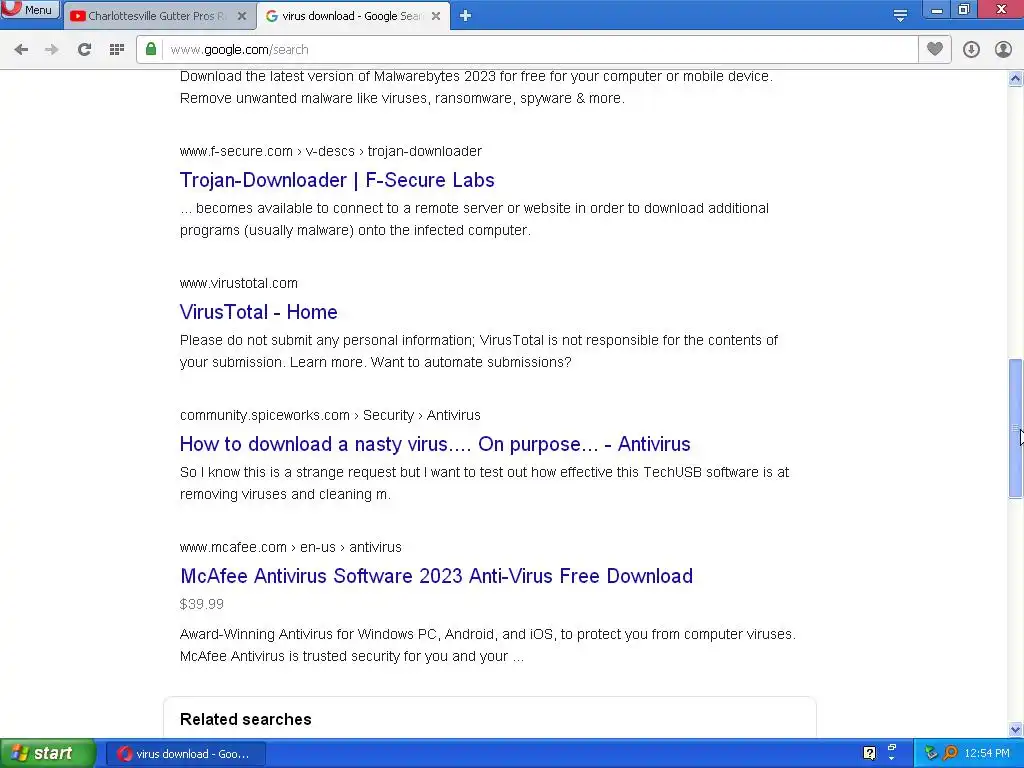Select virus download taskbar window button
Screen dimensions: 1024x768
point(185,754)
